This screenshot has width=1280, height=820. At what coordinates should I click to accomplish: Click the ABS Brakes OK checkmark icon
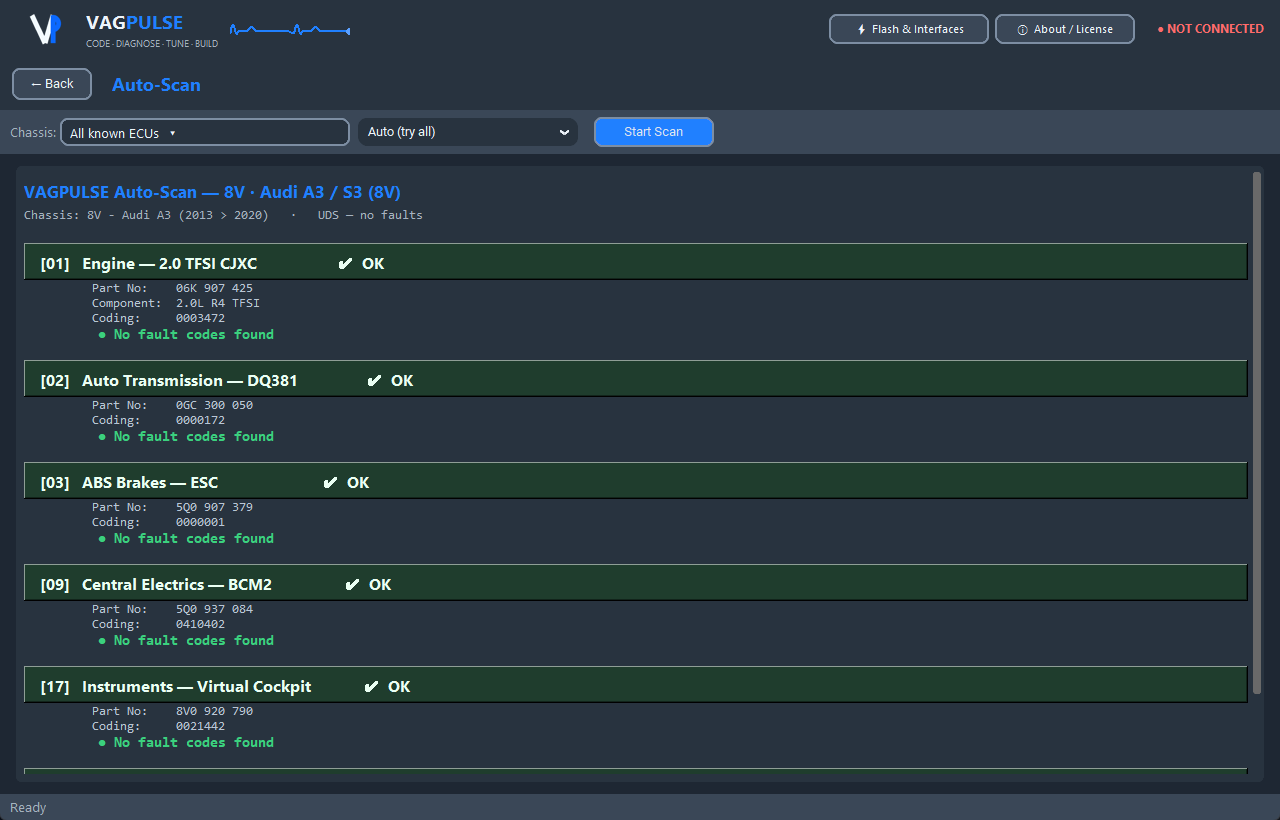click(330, 483)
